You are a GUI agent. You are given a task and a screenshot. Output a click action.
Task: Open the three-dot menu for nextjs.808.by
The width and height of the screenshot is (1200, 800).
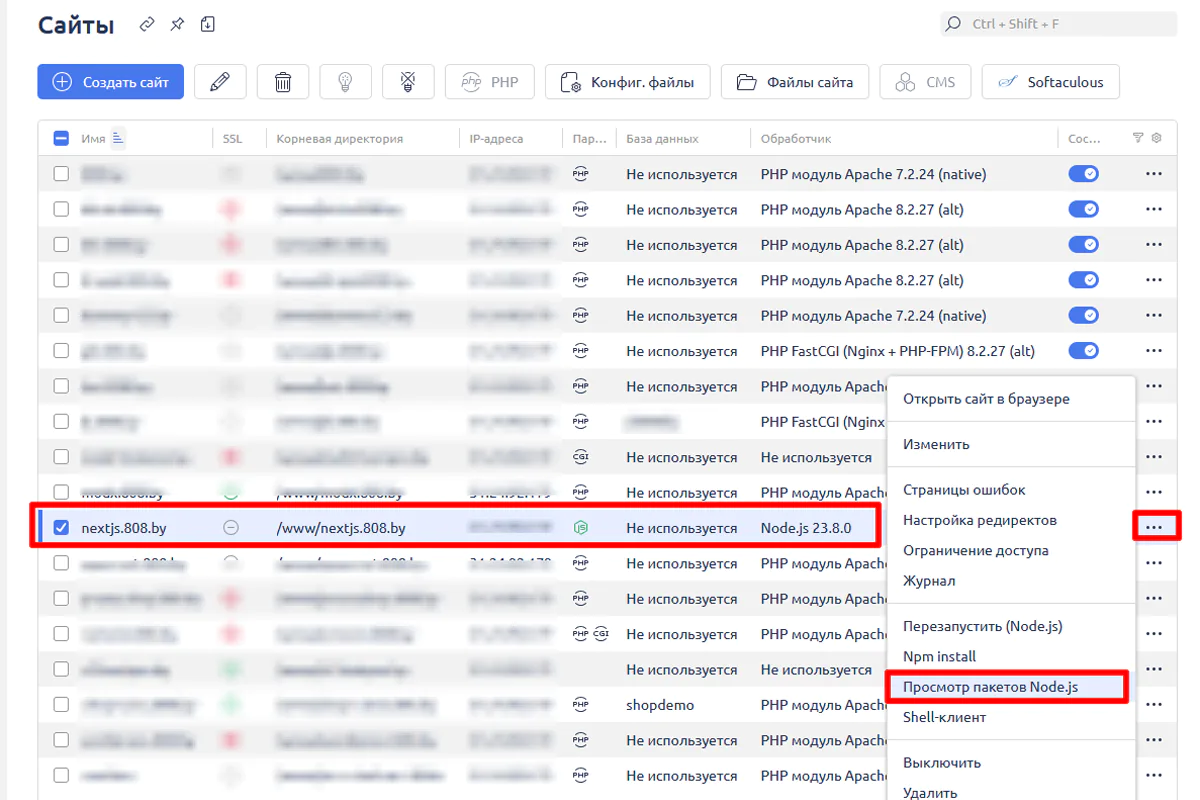(1156, 527)
